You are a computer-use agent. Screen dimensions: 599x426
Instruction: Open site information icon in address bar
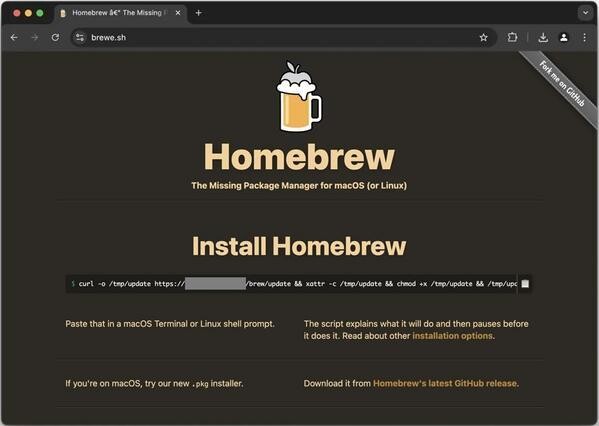click(x=80, y=37)
